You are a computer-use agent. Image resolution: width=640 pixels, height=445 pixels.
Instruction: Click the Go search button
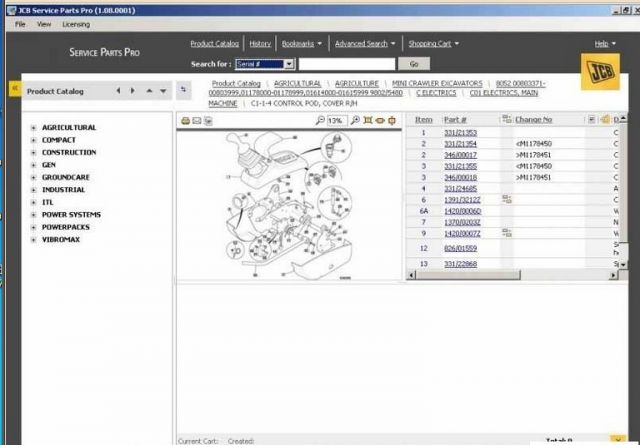click(414, 64)
